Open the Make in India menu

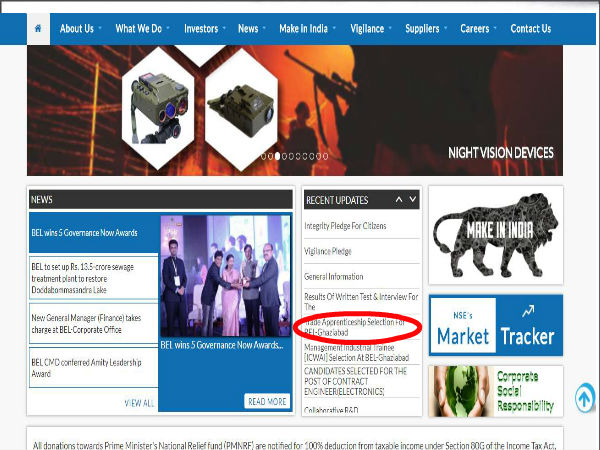pyautogui.click(x=303, y=29)
